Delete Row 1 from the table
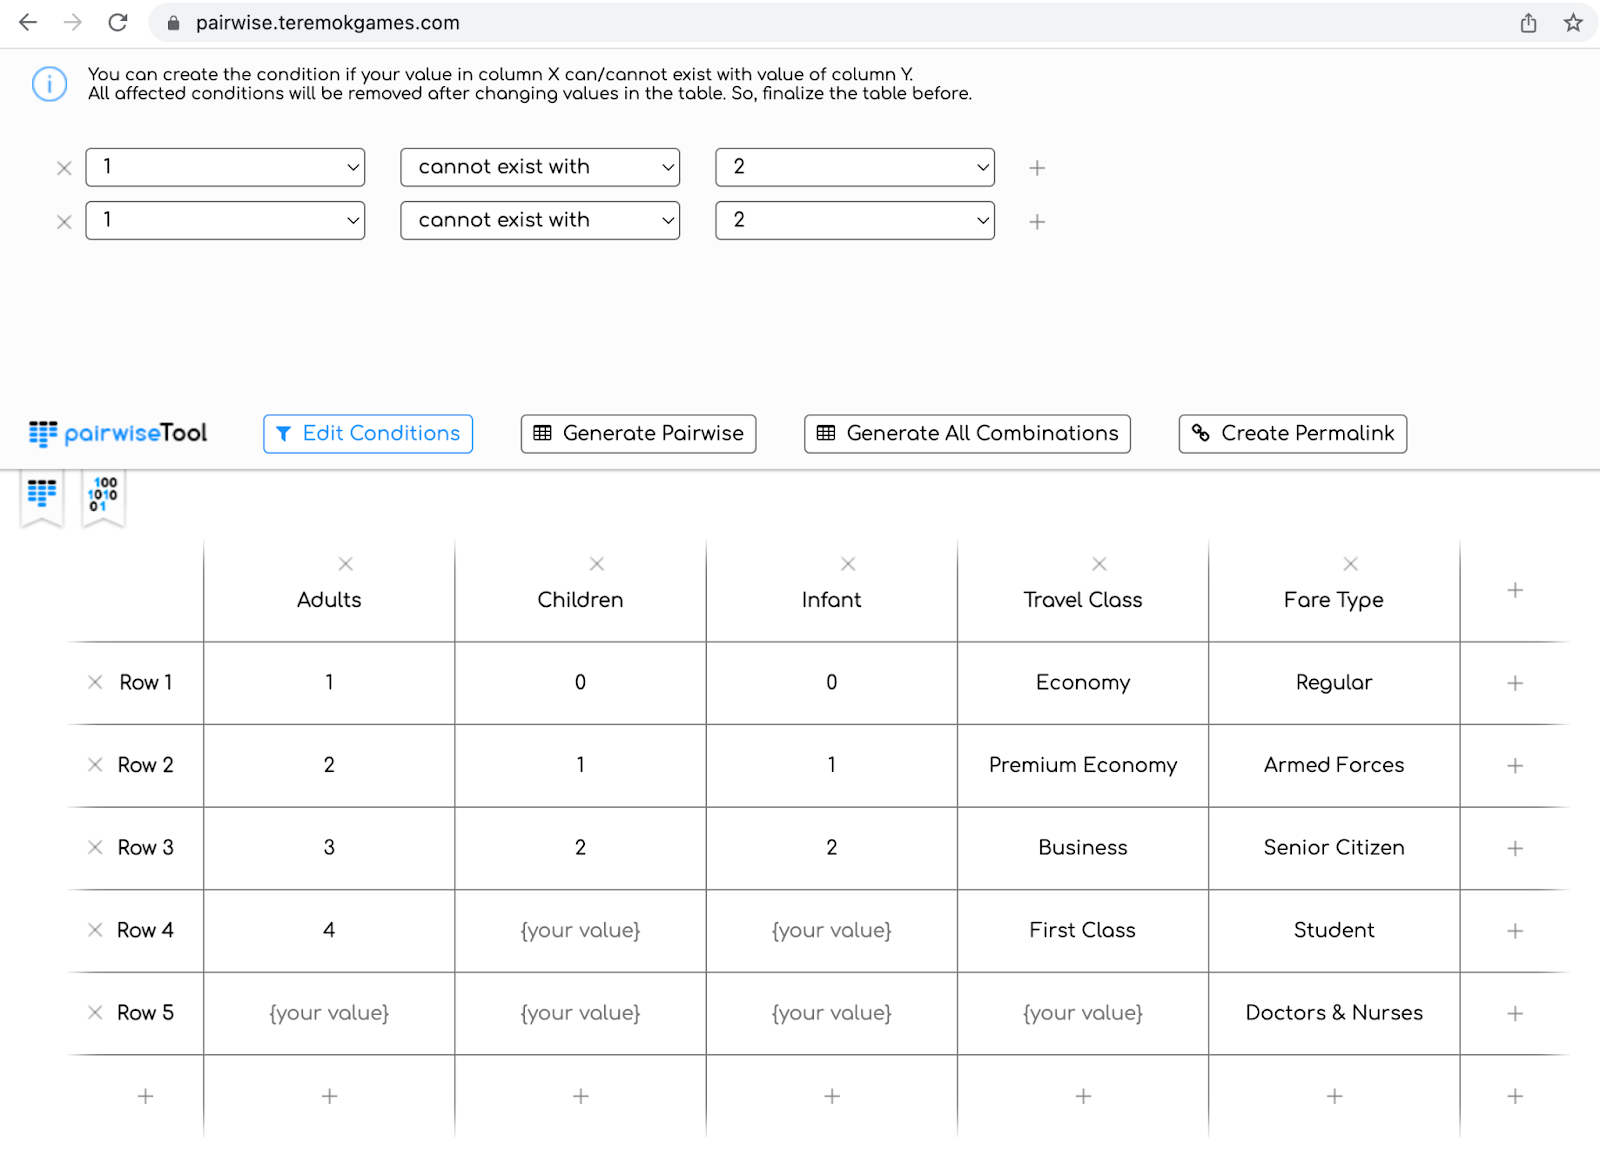1600x1172 pixels. pyautogui.click(x=95, y=682)
